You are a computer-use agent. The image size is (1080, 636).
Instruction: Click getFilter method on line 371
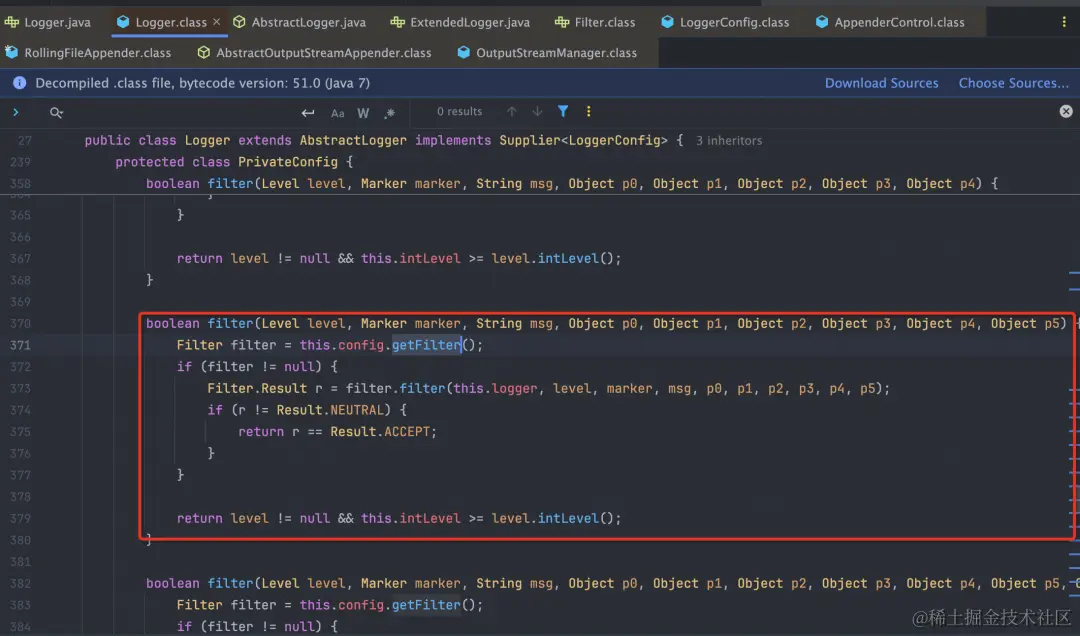pos(426,345)
